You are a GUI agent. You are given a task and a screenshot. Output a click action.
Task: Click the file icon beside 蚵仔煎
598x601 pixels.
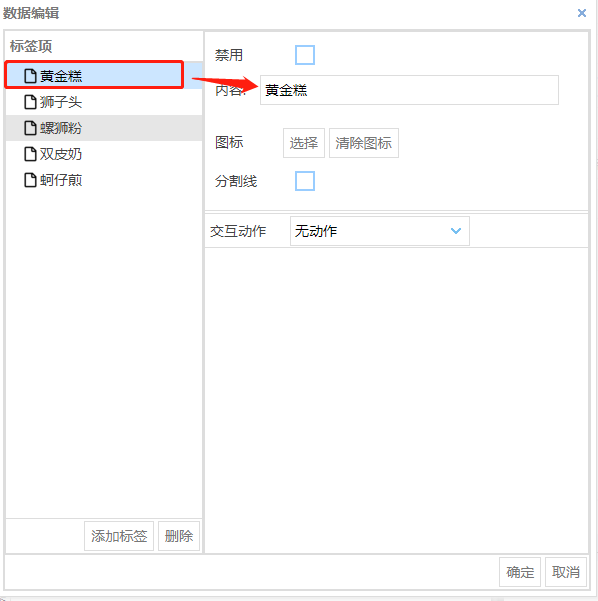pos(30,180)
